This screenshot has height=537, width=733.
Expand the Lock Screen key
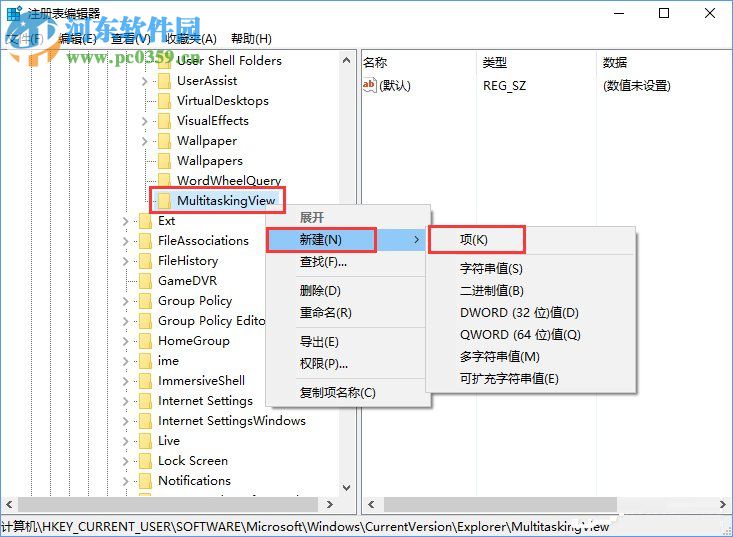pyautogui.click(x=125, y=462)
